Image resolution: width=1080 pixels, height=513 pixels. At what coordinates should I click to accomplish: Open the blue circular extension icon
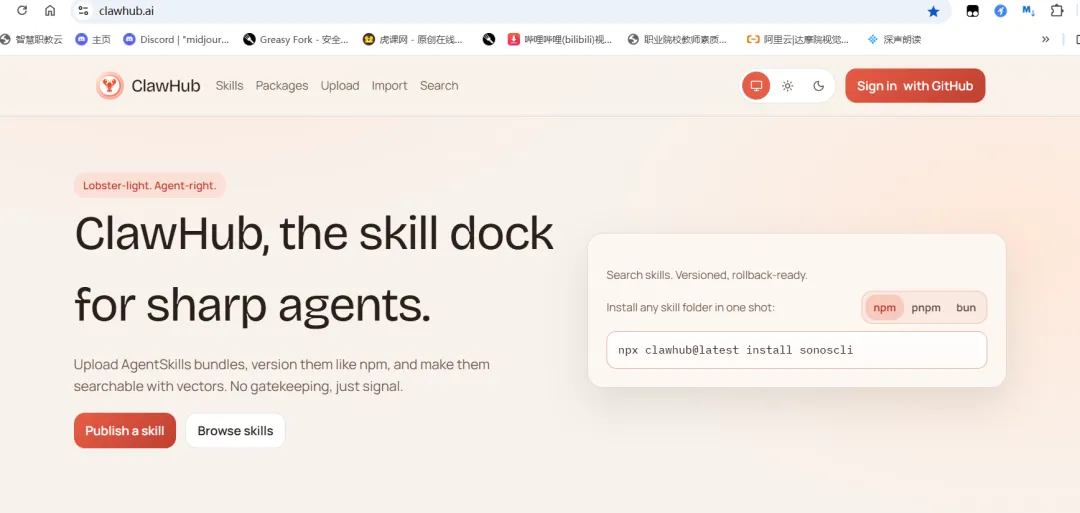point(1000,11)
